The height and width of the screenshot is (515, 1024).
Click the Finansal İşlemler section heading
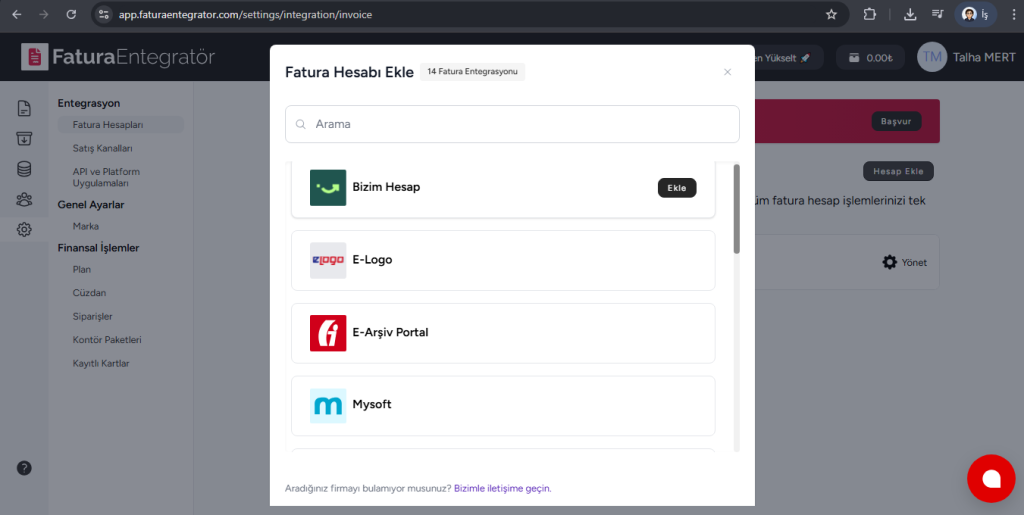coord(98,248)
